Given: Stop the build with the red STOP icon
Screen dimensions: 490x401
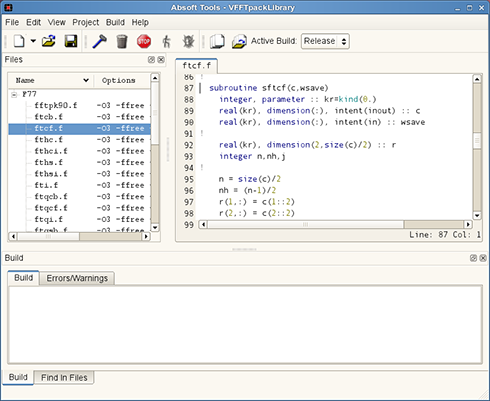Looking at the screenshot, I should (x=144, y=41).
